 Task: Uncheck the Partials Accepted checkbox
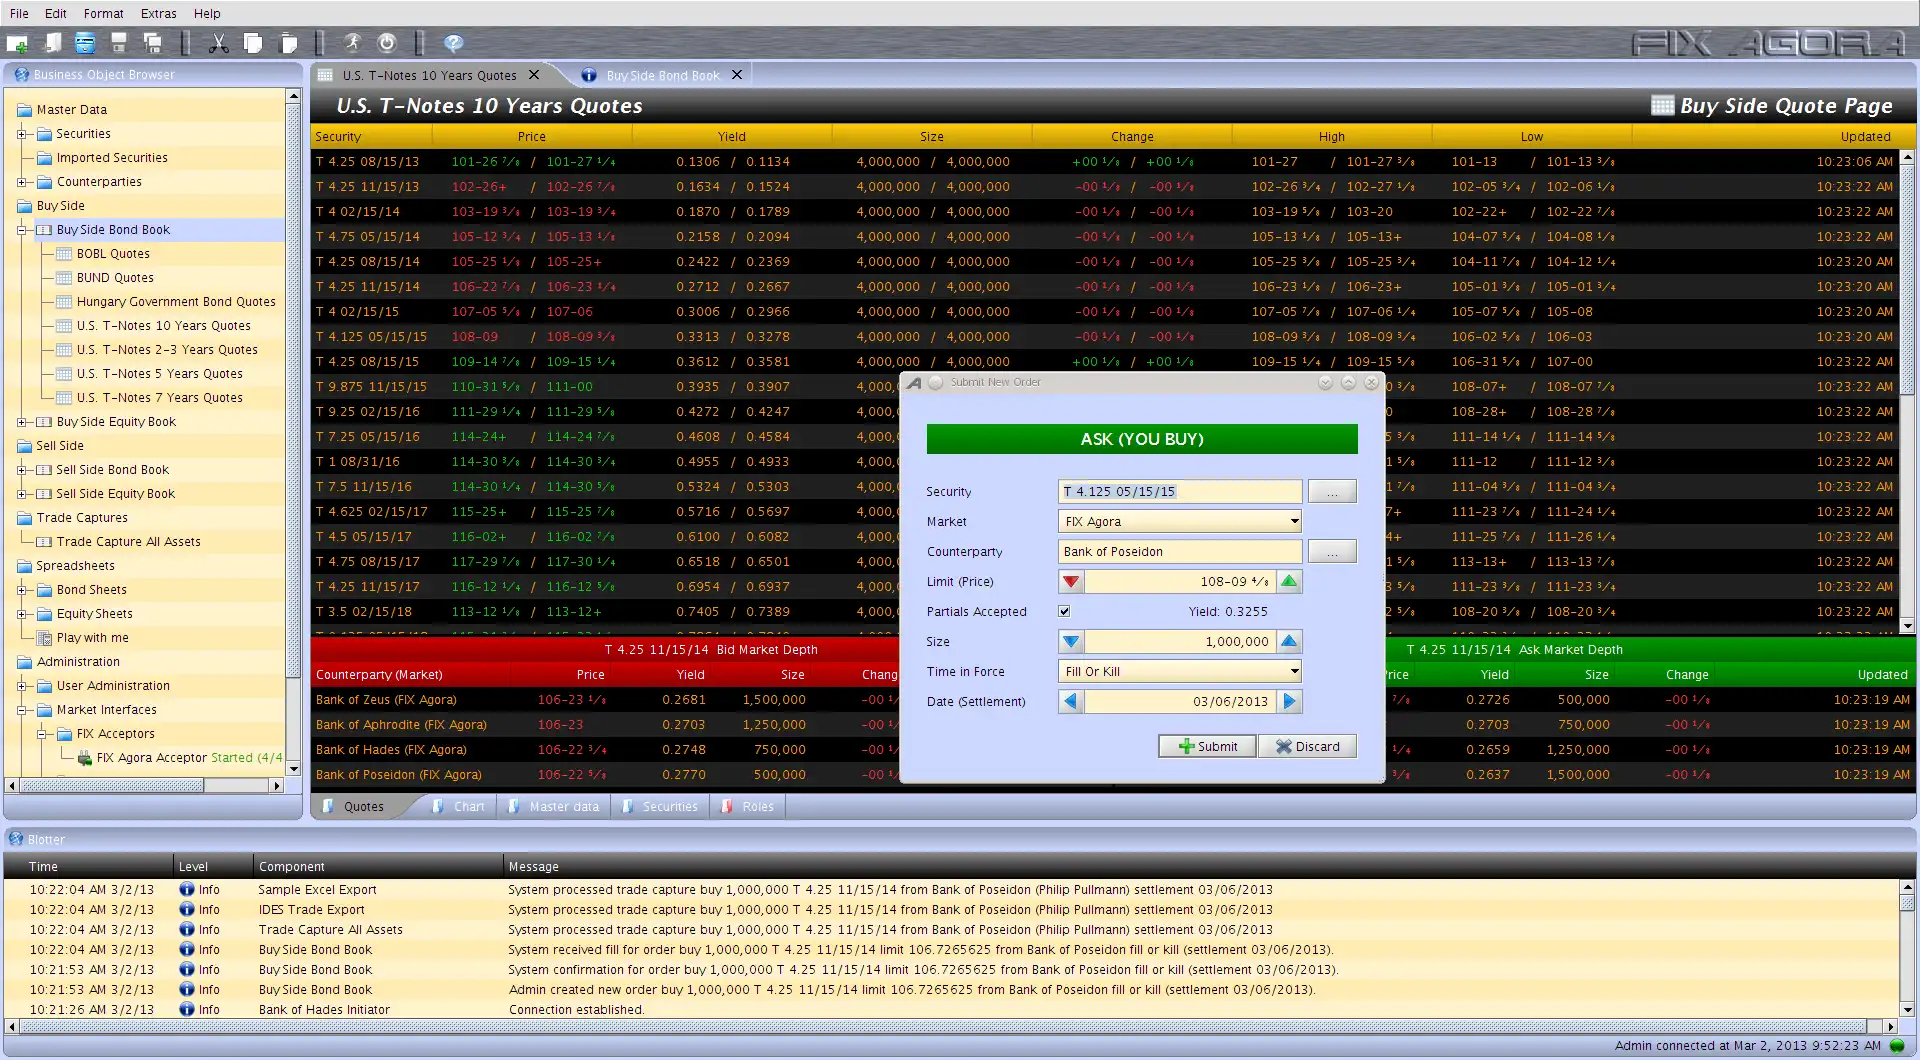[x=1064, y=611]
